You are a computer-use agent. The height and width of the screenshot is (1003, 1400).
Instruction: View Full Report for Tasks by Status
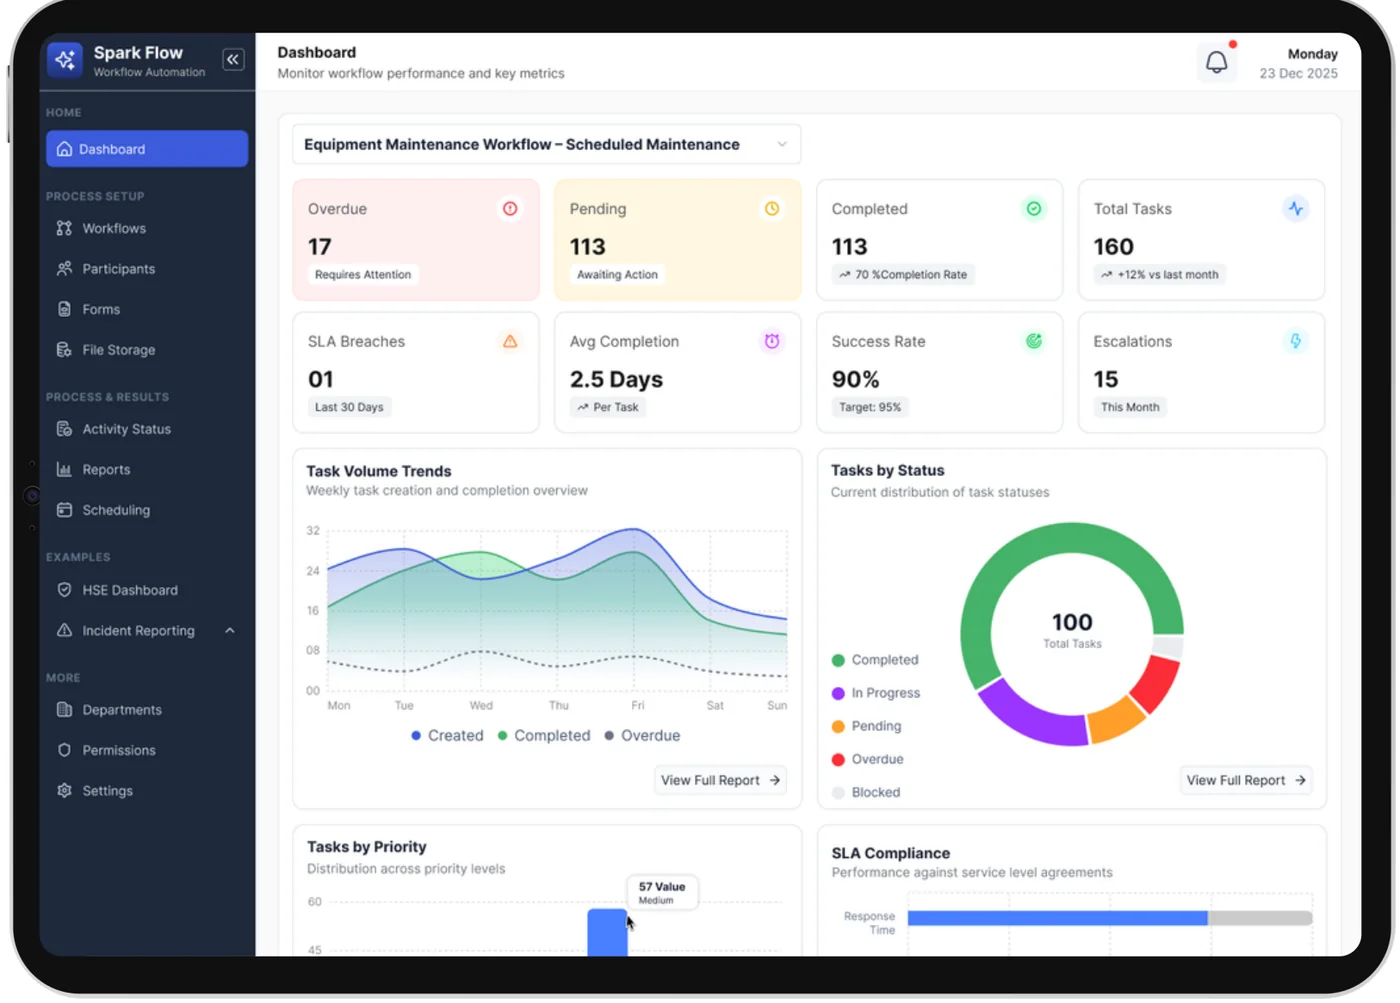pos(1246,780)
